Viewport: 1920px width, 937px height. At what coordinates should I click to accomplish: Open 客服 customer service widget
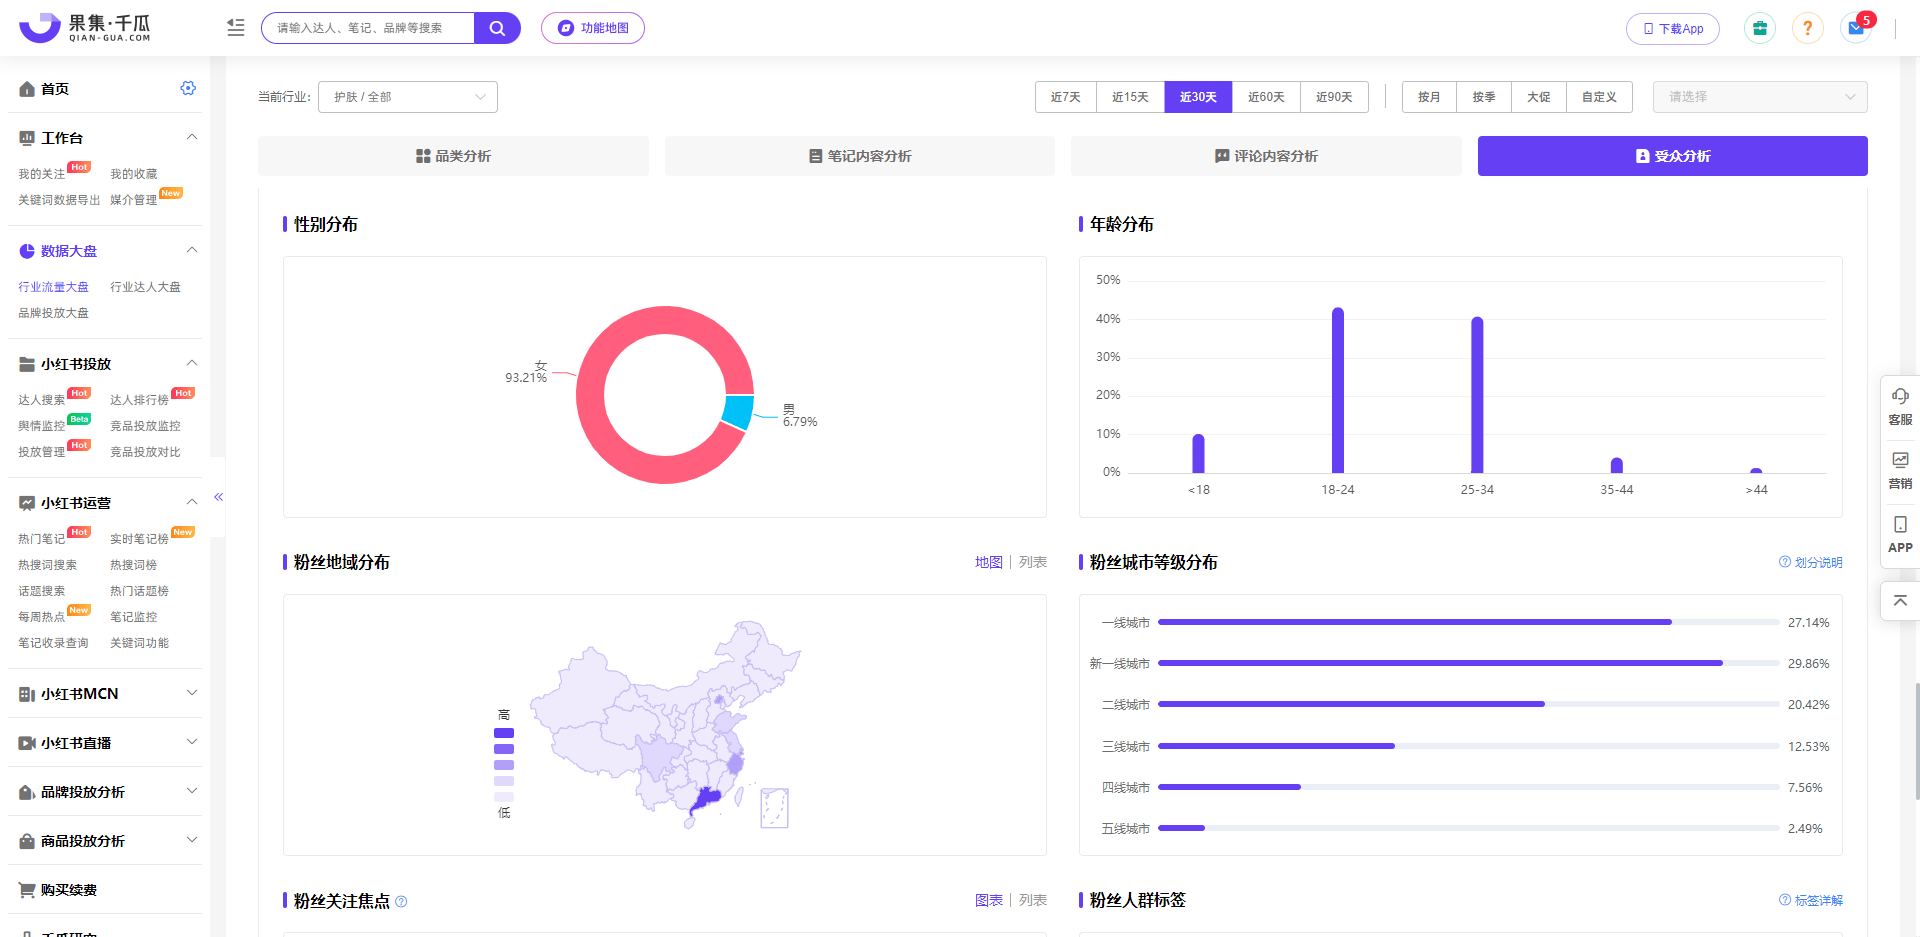click(x=1900, y=406)
